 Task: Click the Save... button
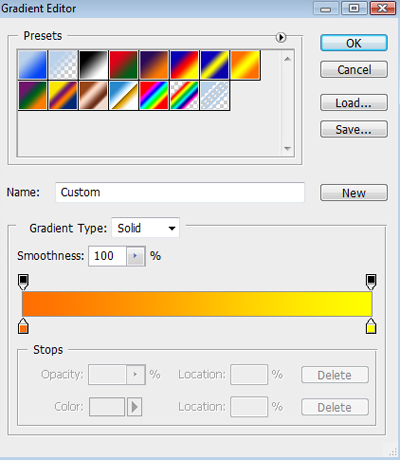[x=354, y=129]
